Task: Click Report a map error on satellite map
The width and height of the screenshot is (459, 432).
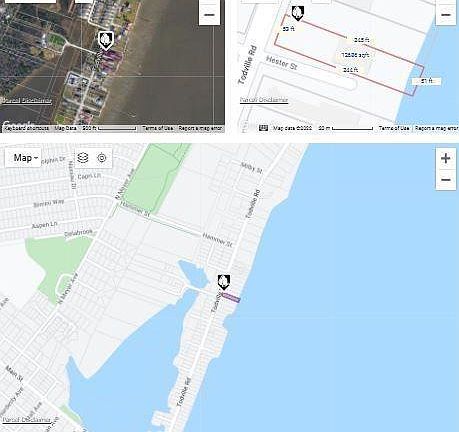Action: point(200,128)
